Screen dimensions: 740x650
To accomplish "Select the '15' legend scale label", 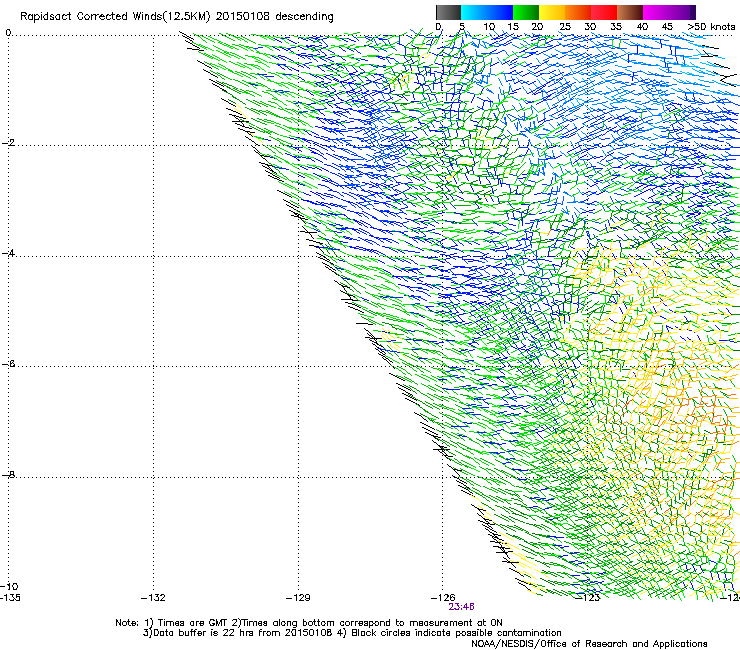I will [x=513, y=27].
